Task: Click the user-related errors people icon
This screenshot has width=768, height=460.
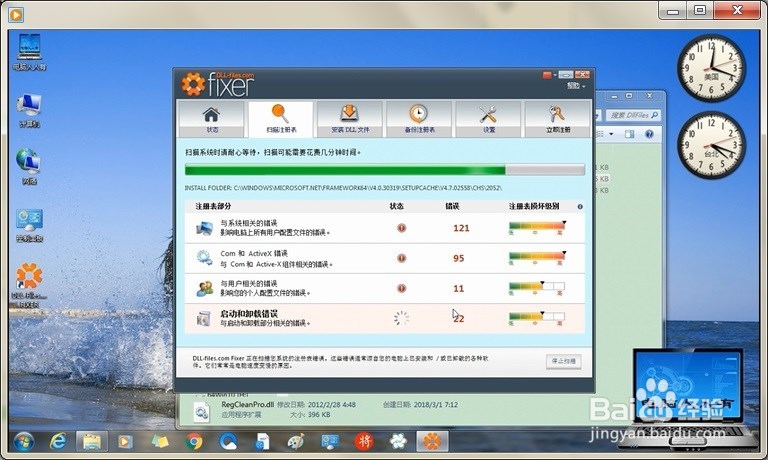Action: coord(204,289)
